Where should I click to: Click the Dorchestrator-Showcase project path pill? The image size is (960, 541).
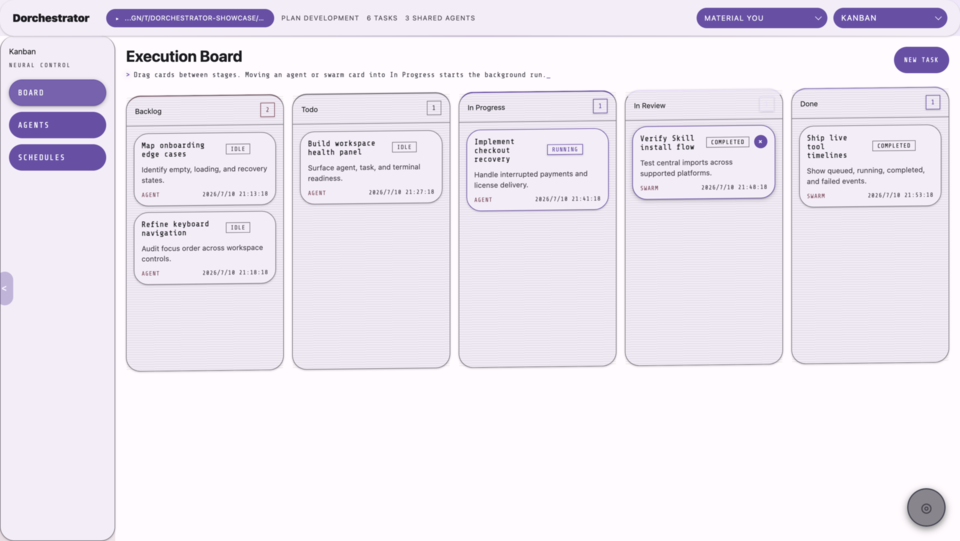pos(190,18)
